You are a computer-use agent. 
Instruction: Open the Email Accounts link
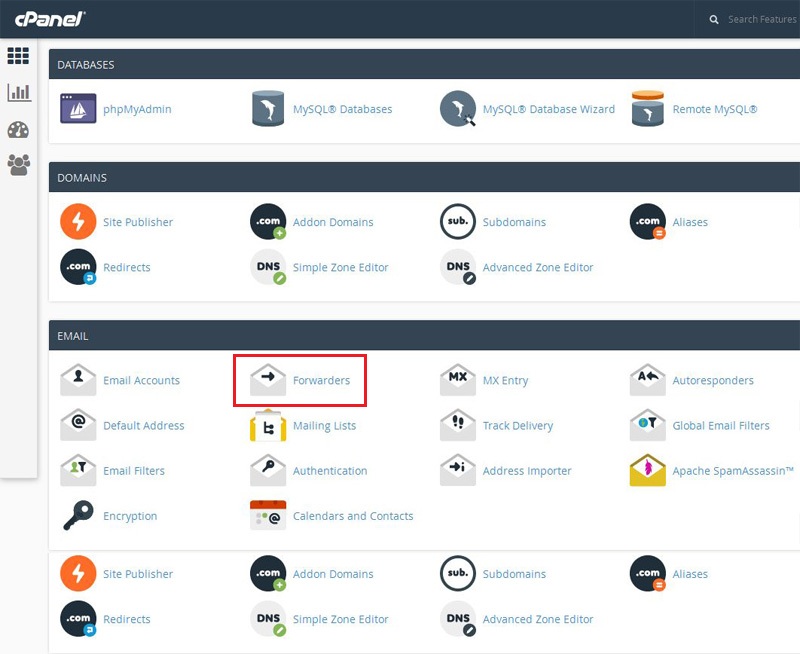point(141,381)
